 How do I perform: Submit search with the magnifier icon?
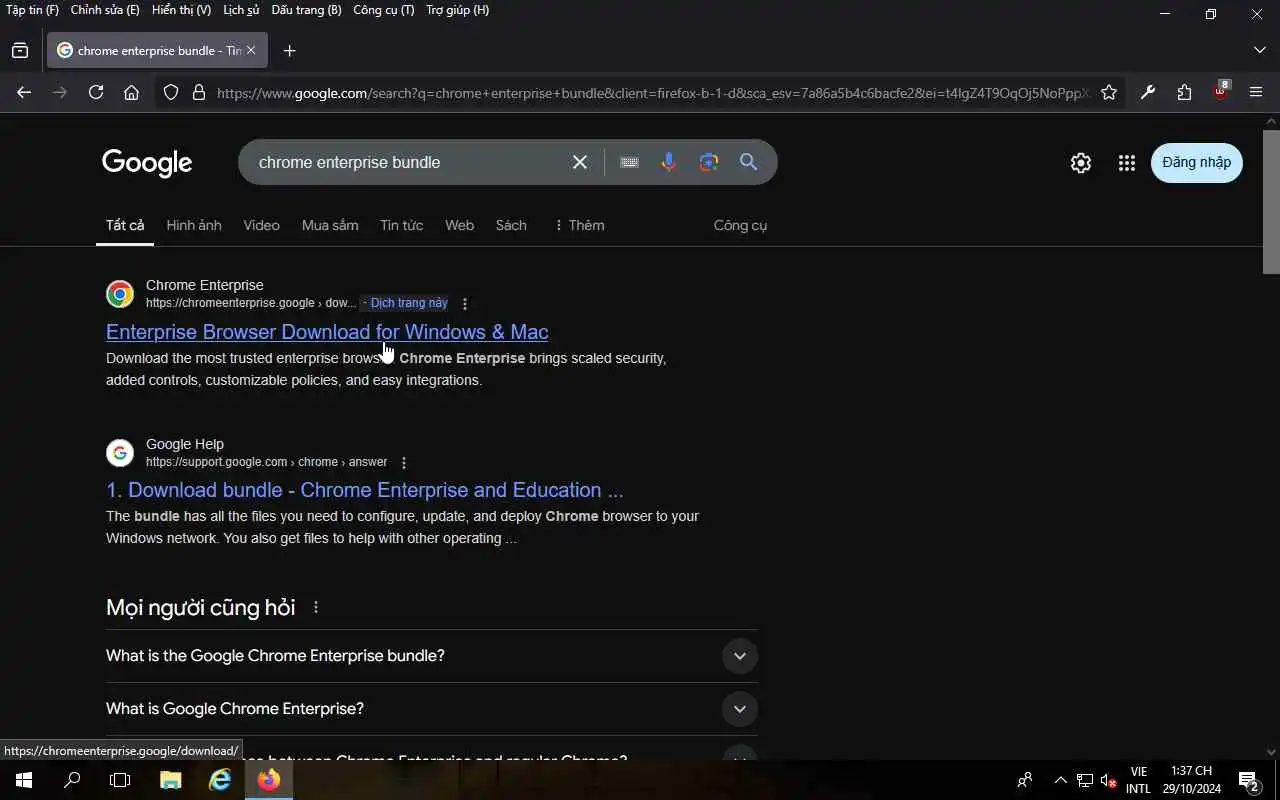[748, 162]
